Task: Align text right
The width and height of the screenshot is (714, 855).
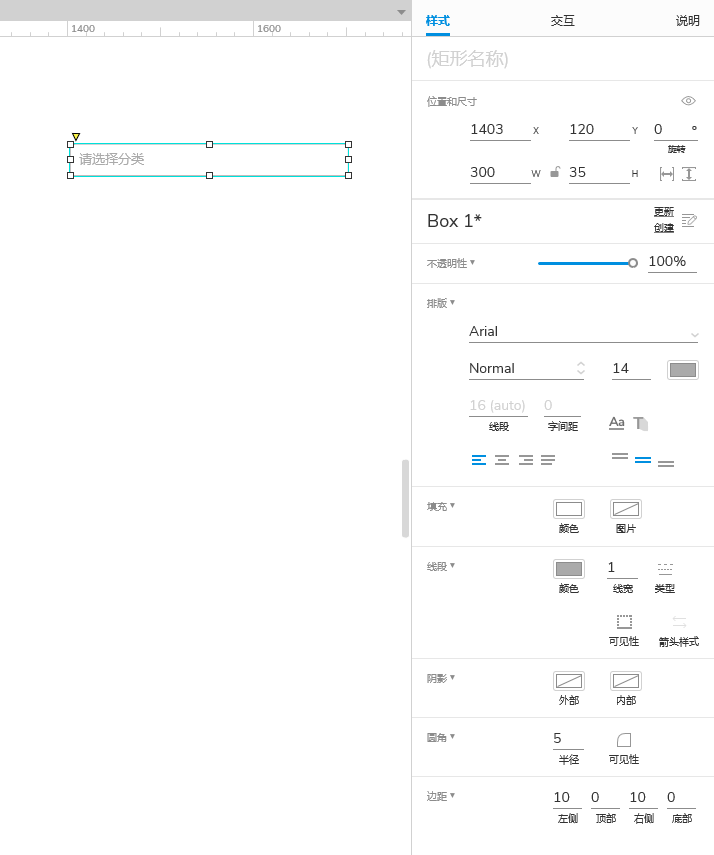Action: pos(526,460)
